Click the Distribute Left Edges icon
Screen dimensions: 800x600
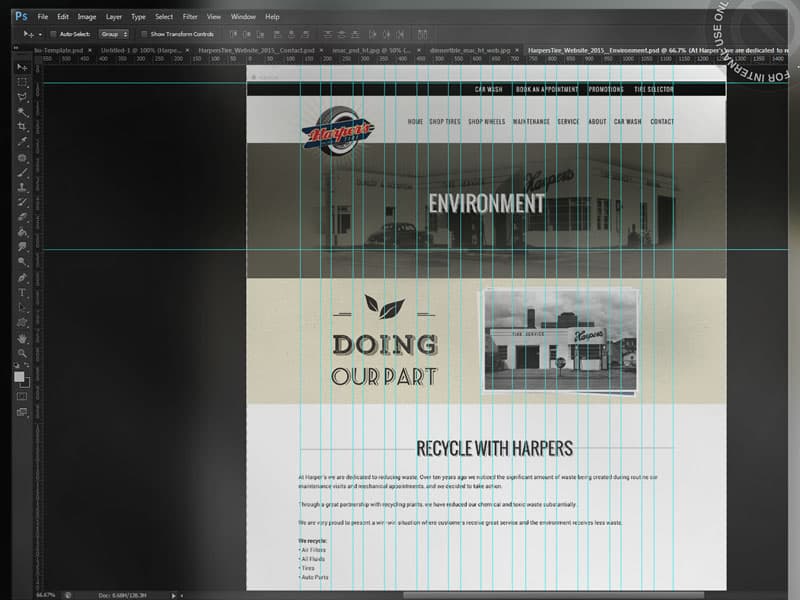pos(372,34)
